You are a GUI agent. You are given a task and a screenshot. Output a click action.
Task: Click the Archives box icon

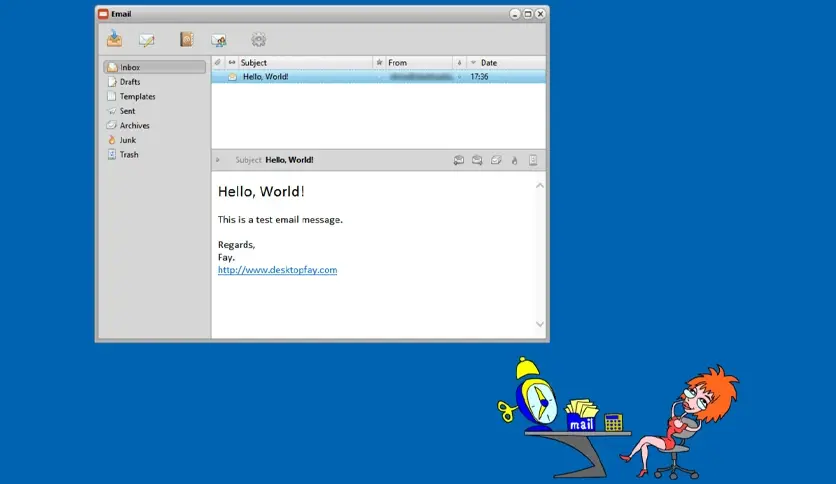pyautogui.click(x=111, y=125)
